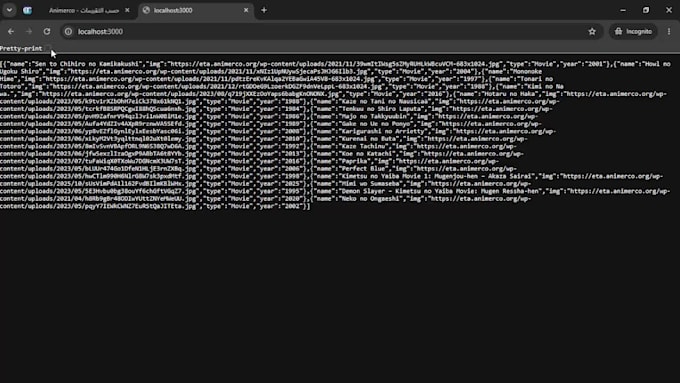Click the text "Kimetsu no Yaiba Movie 1: Mugenjou-hen"

(412, 176)
